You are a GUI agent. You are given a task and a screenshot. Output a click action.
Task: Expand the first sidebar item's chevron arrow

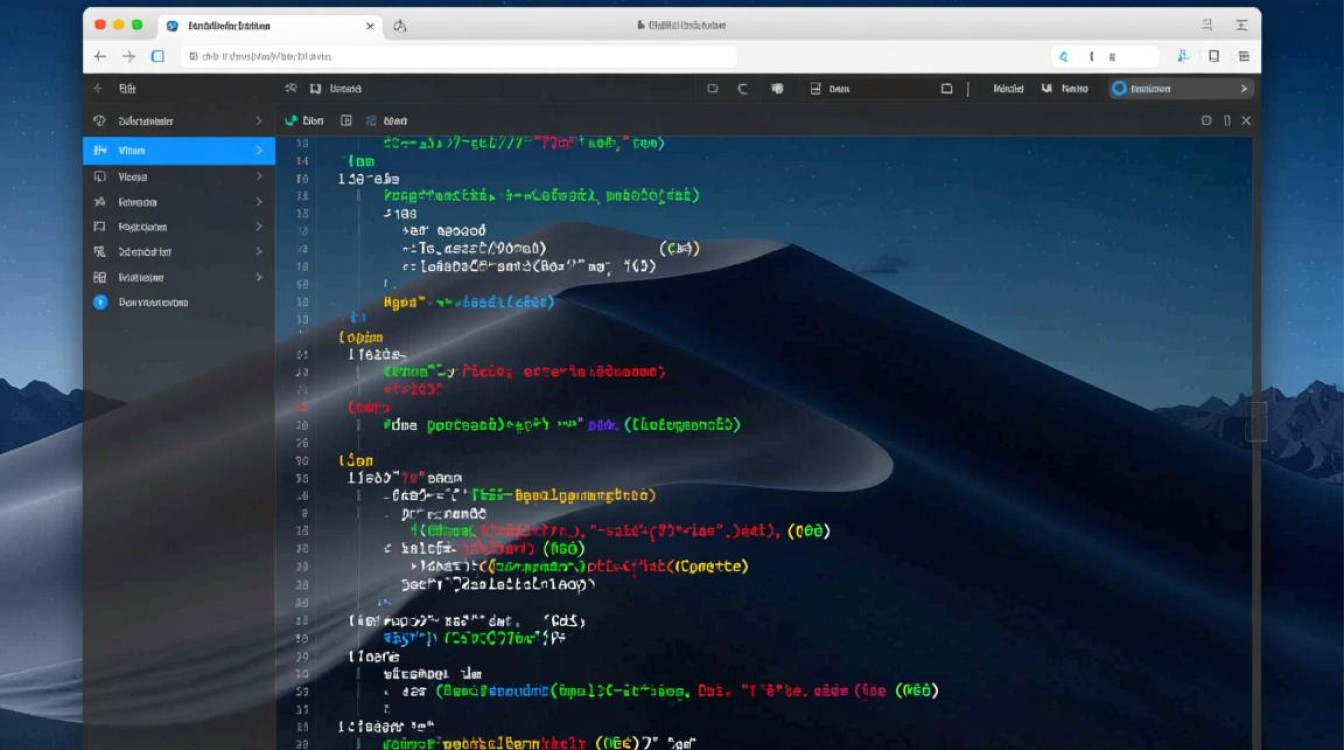(x=259, y=121)
